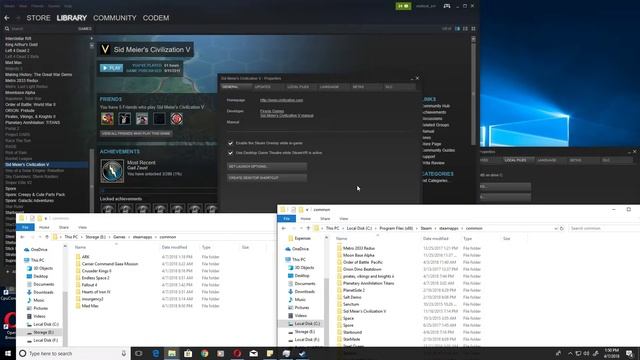Click View all friends who play this game
Image resolution: width=640 pixels, height=360 pixels.
[136, 133]
